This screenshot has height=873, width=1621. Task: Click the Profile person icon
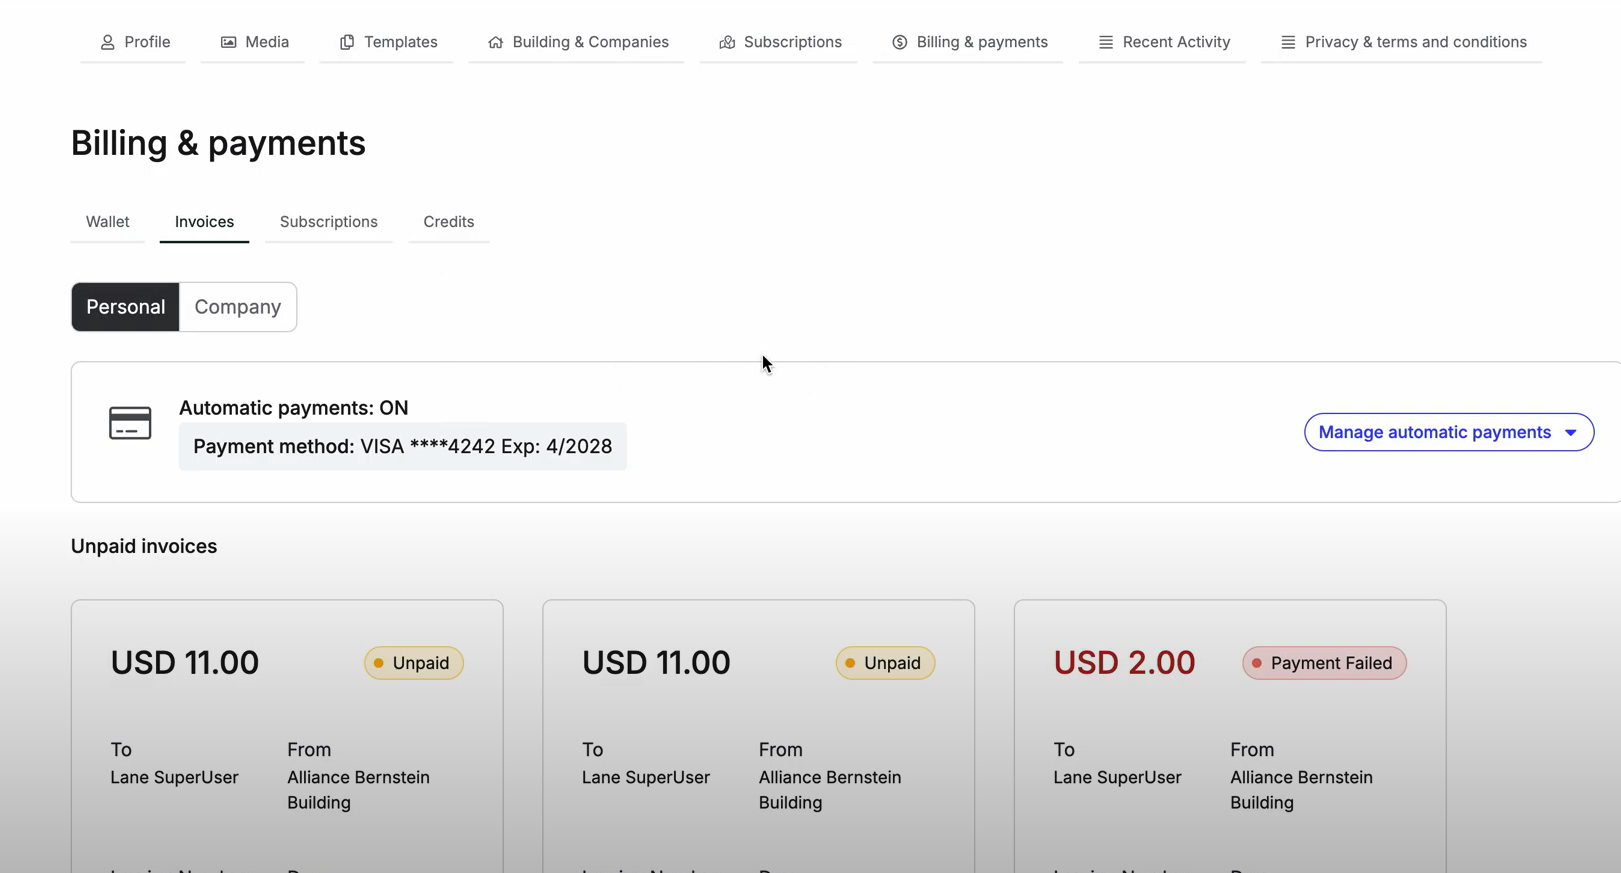pos(107,42)
